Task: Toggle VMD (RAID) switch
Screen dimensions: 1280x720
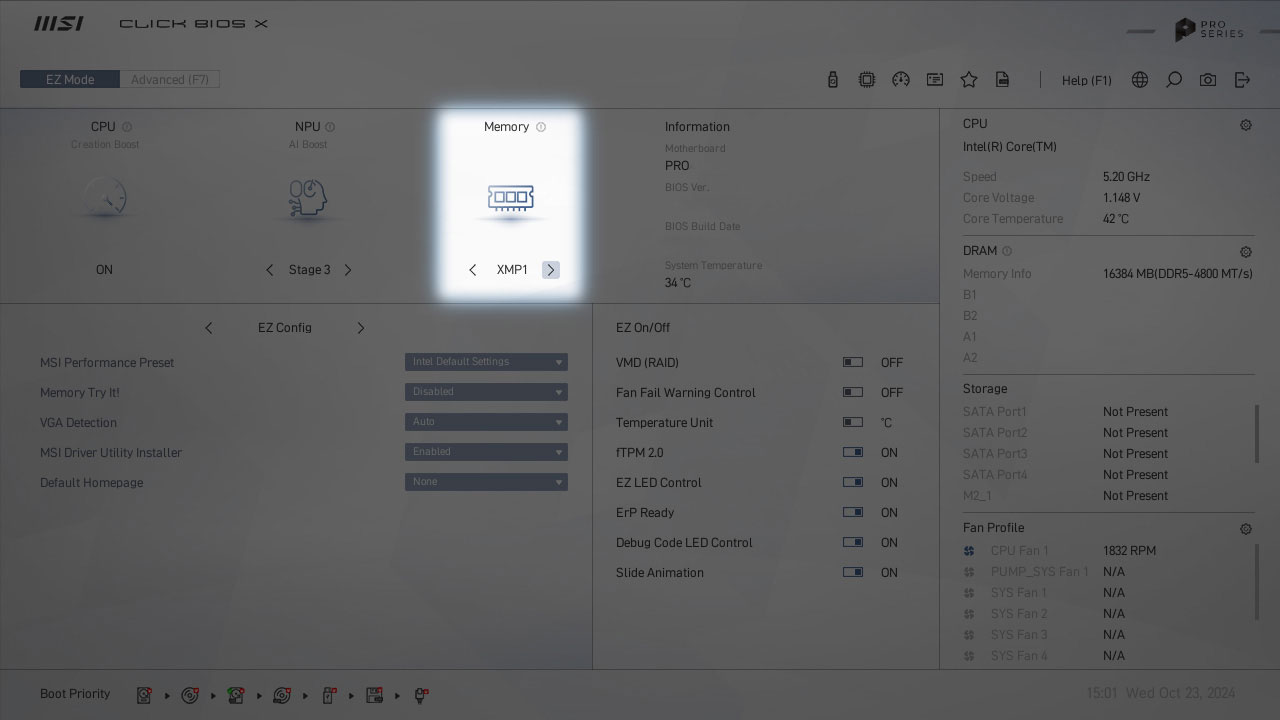Action: [852, 363]
